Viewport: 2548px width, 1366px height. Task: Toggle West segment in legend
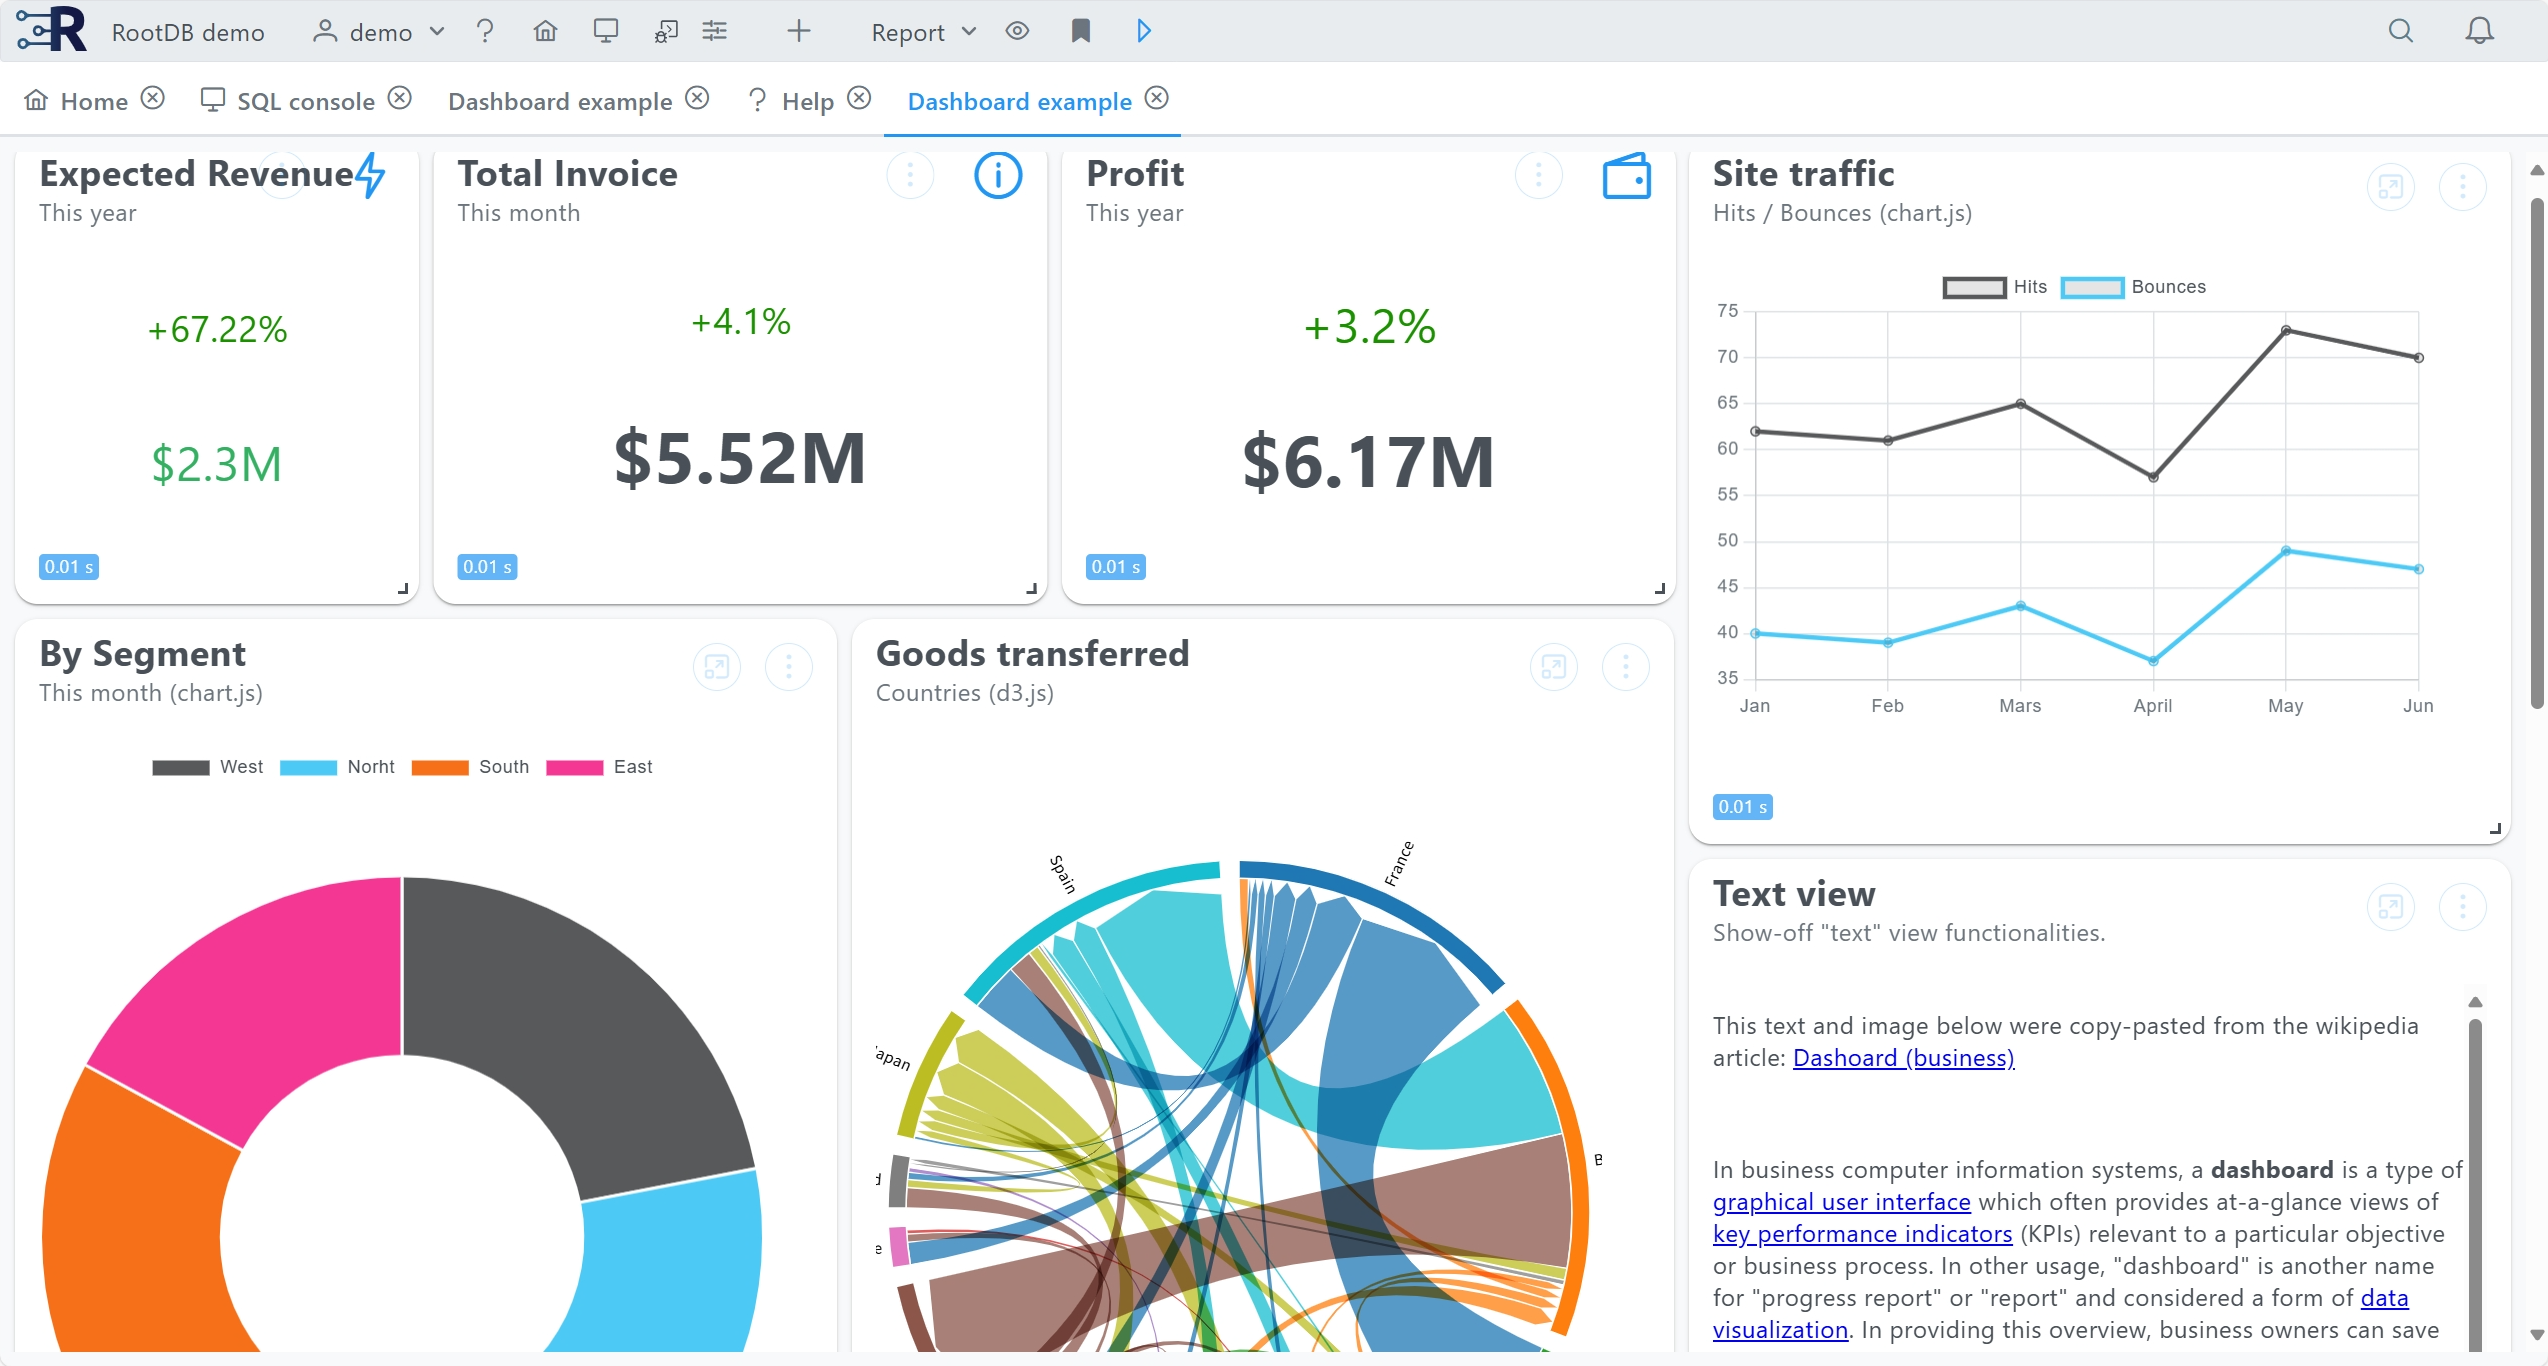coord(208,767)
